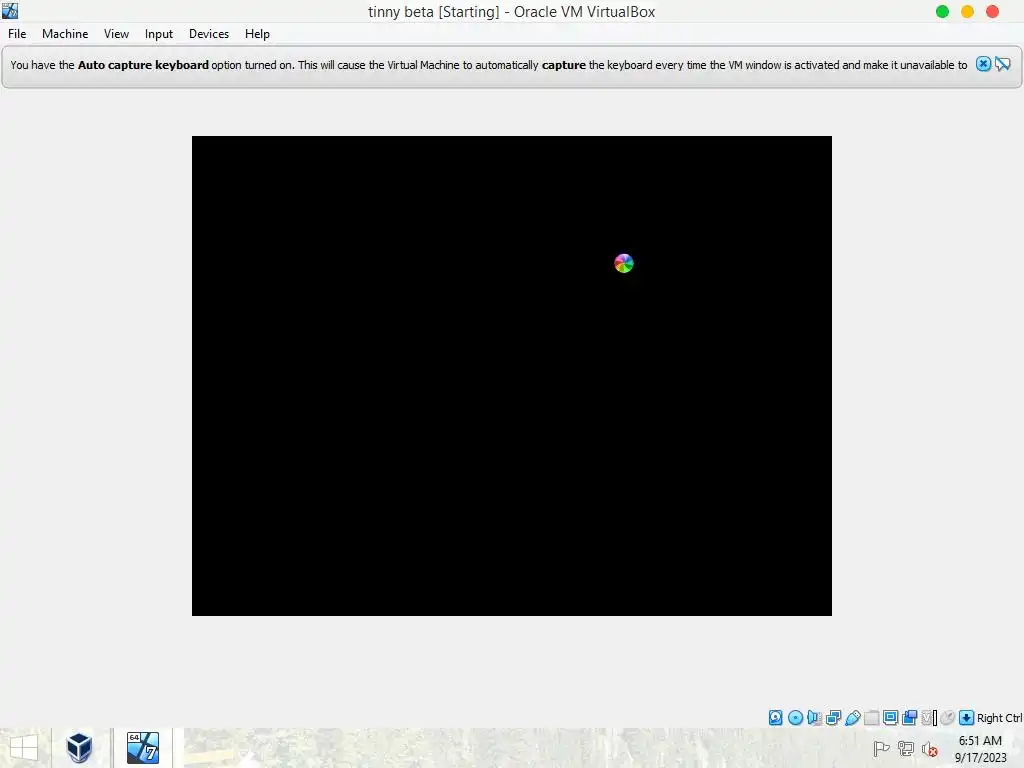Click the hard disk activity status icon
This screenshot has width=1024, height=768.
[x=775, y=718]
